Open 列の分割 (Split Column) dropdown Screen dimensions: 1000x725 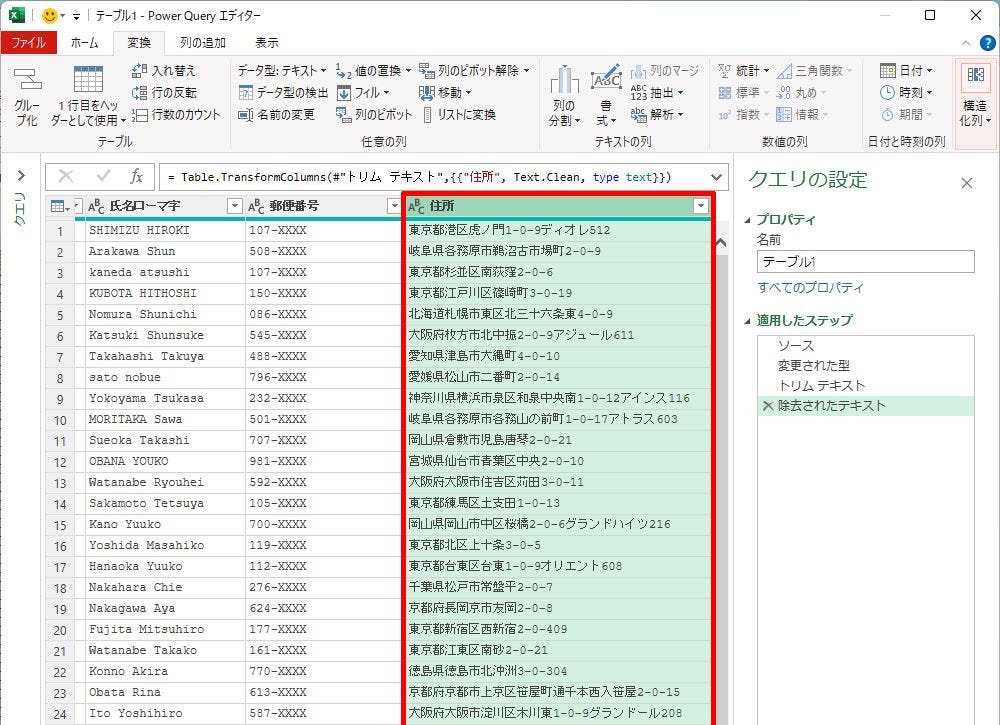tap(564, 113)
